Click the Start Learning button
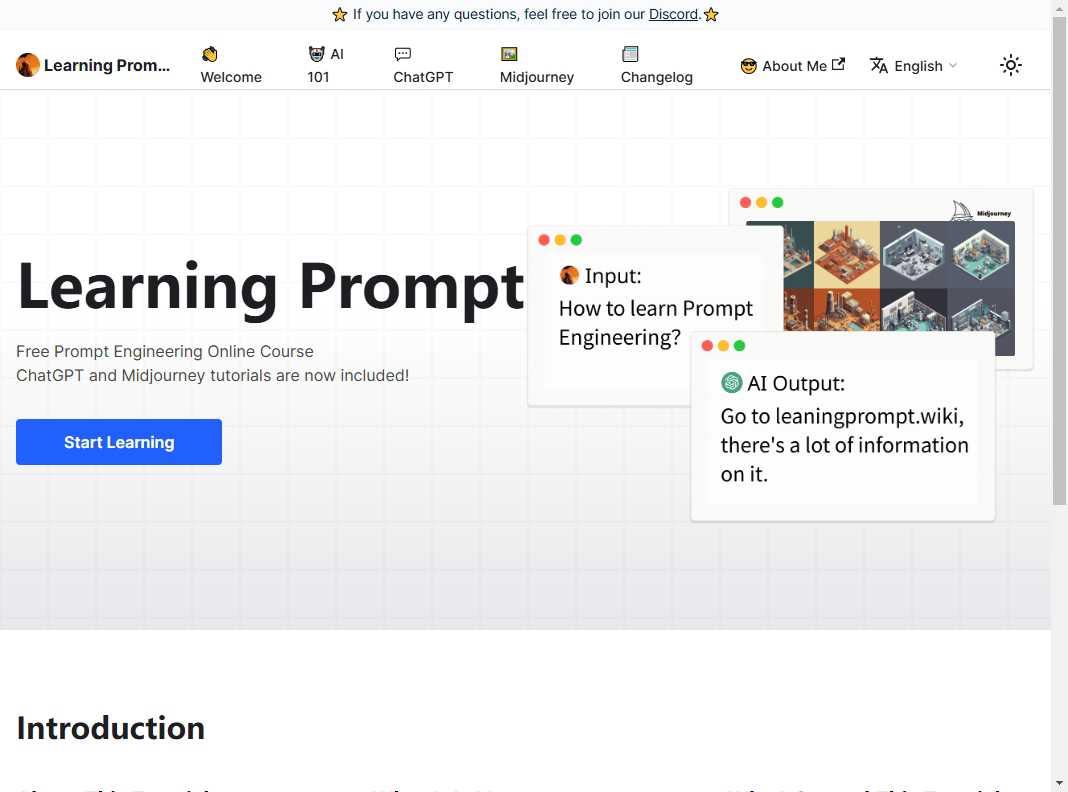1068x792 pixels. click(x=119, y=442)
